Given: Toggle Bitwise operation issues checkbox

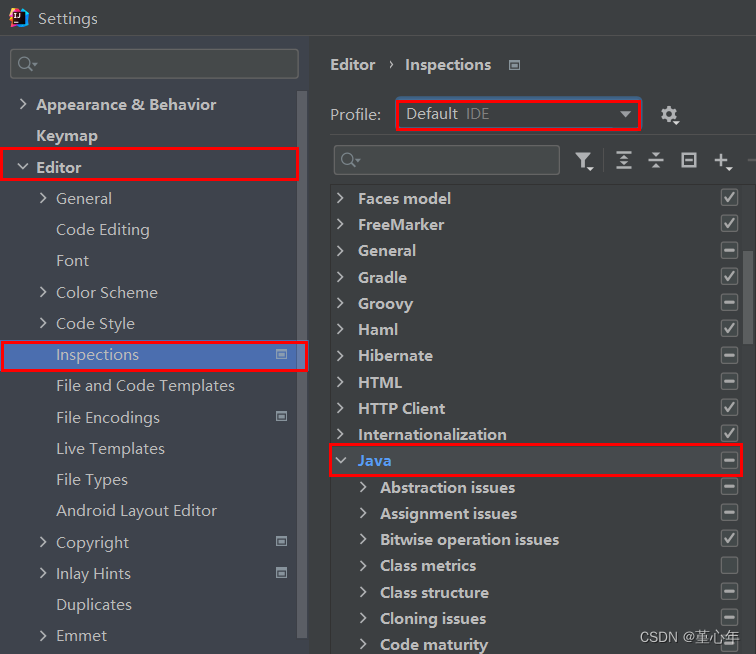Looking at the screenshot, I should (x=729, y=538).
